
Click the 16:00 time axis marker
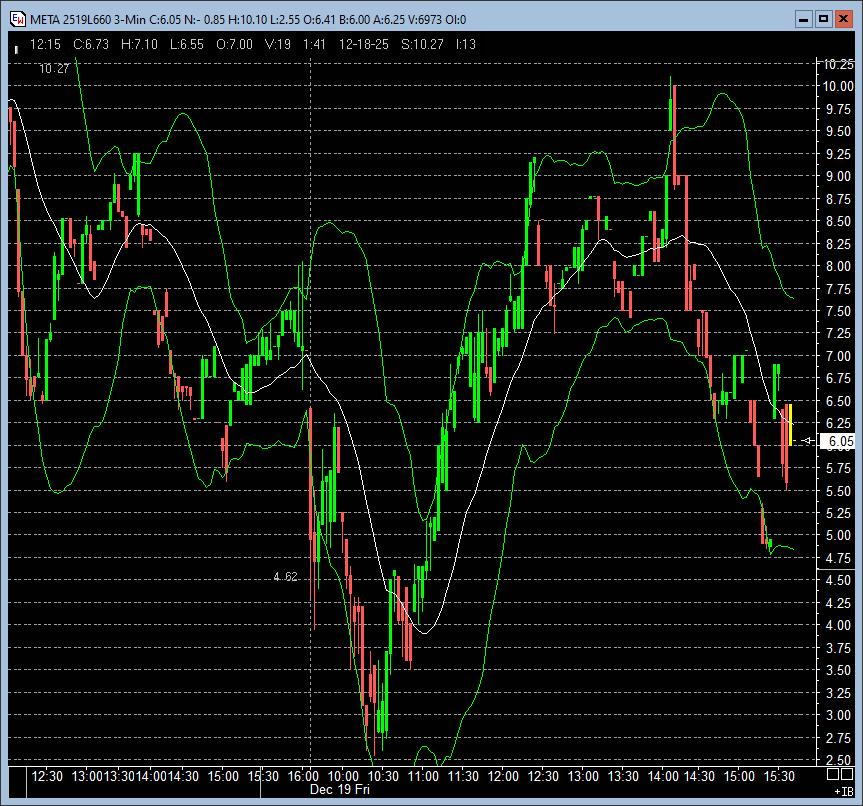(x=304, y=776)
